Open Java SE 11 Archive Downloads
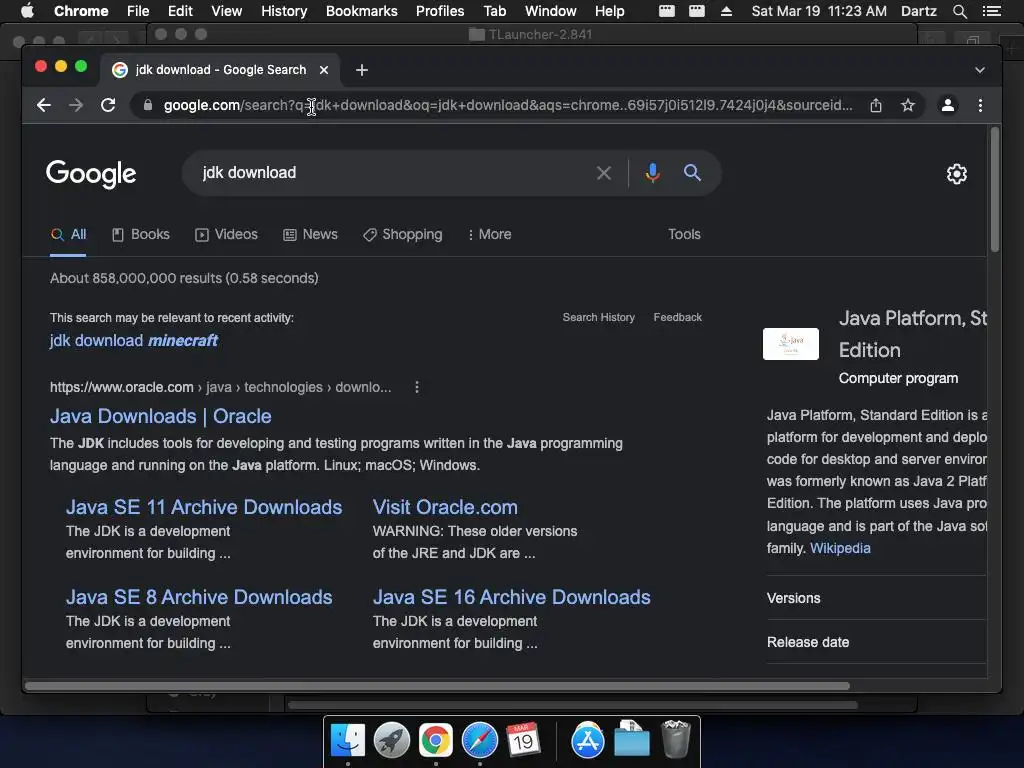Screen dimensions: 1024x768 click(204, 507)
